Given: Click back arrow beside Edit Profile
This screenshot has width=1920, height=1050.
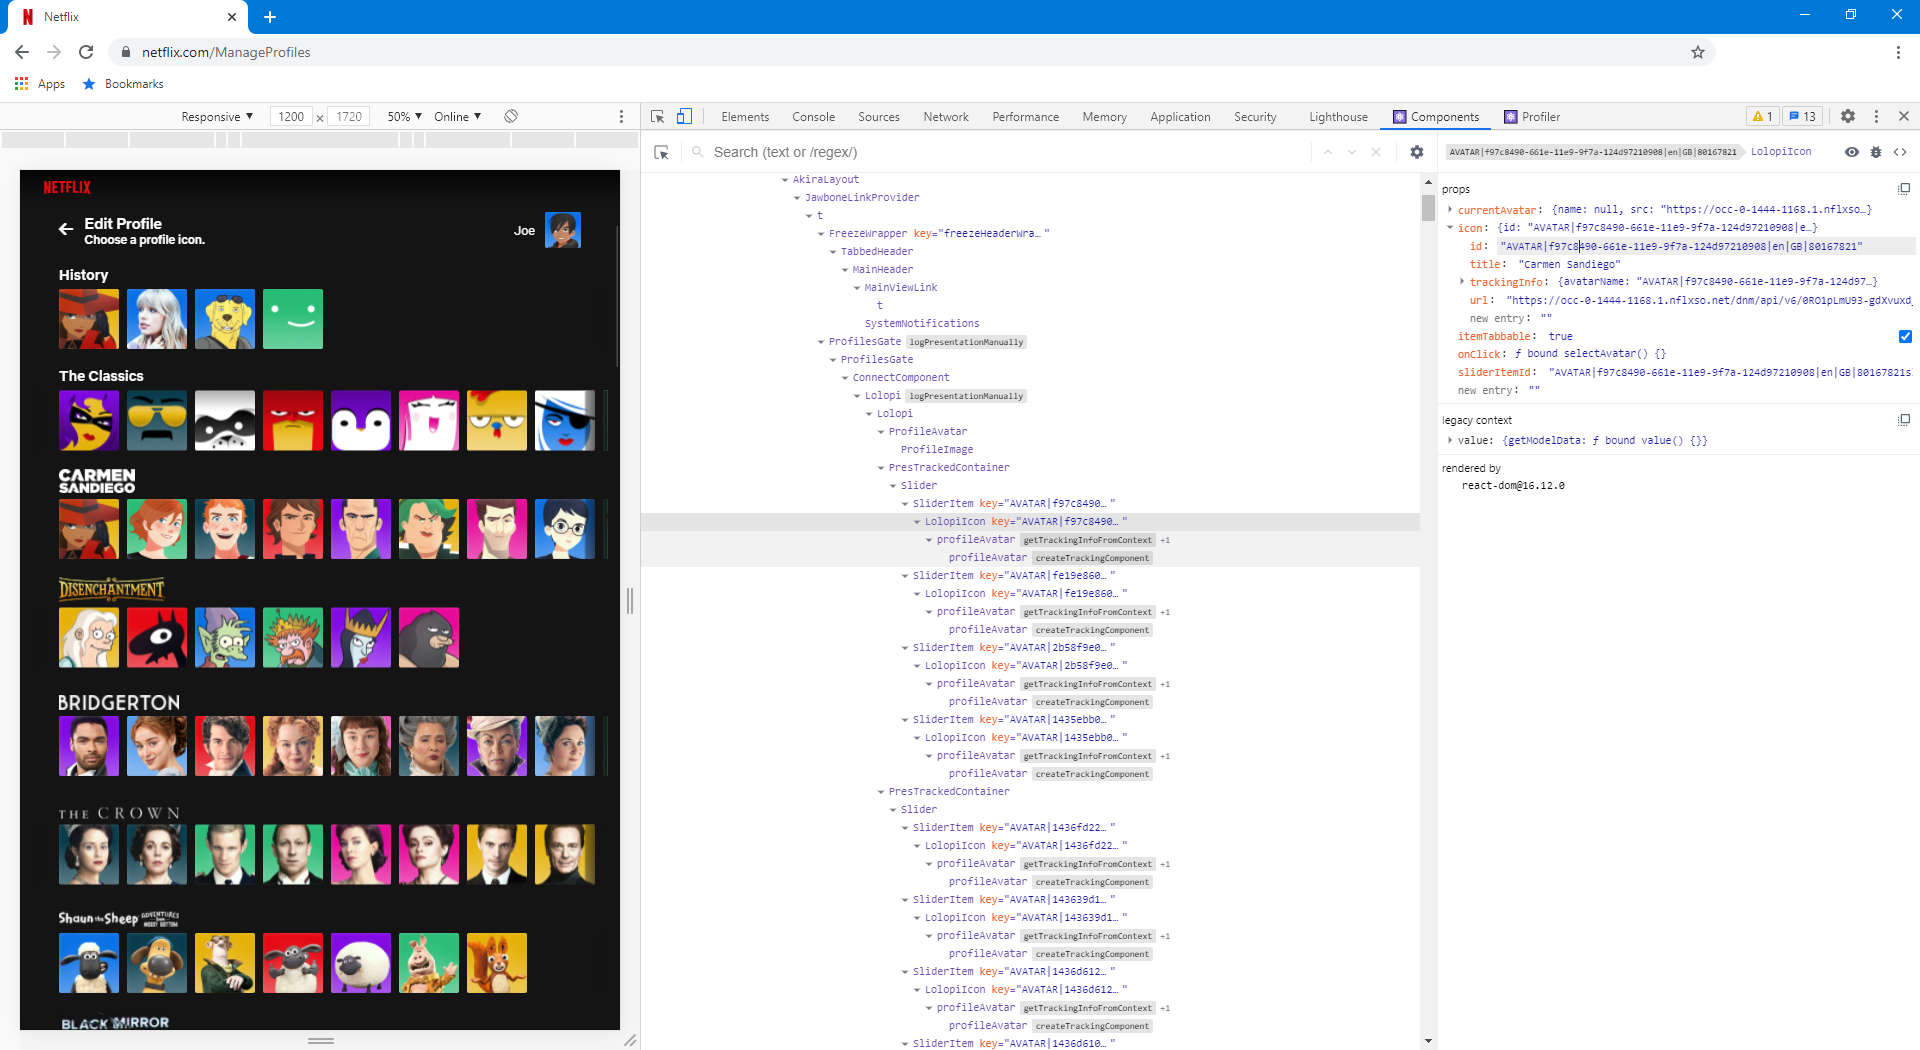Looking at the screenshot, I should pos(66,229).
